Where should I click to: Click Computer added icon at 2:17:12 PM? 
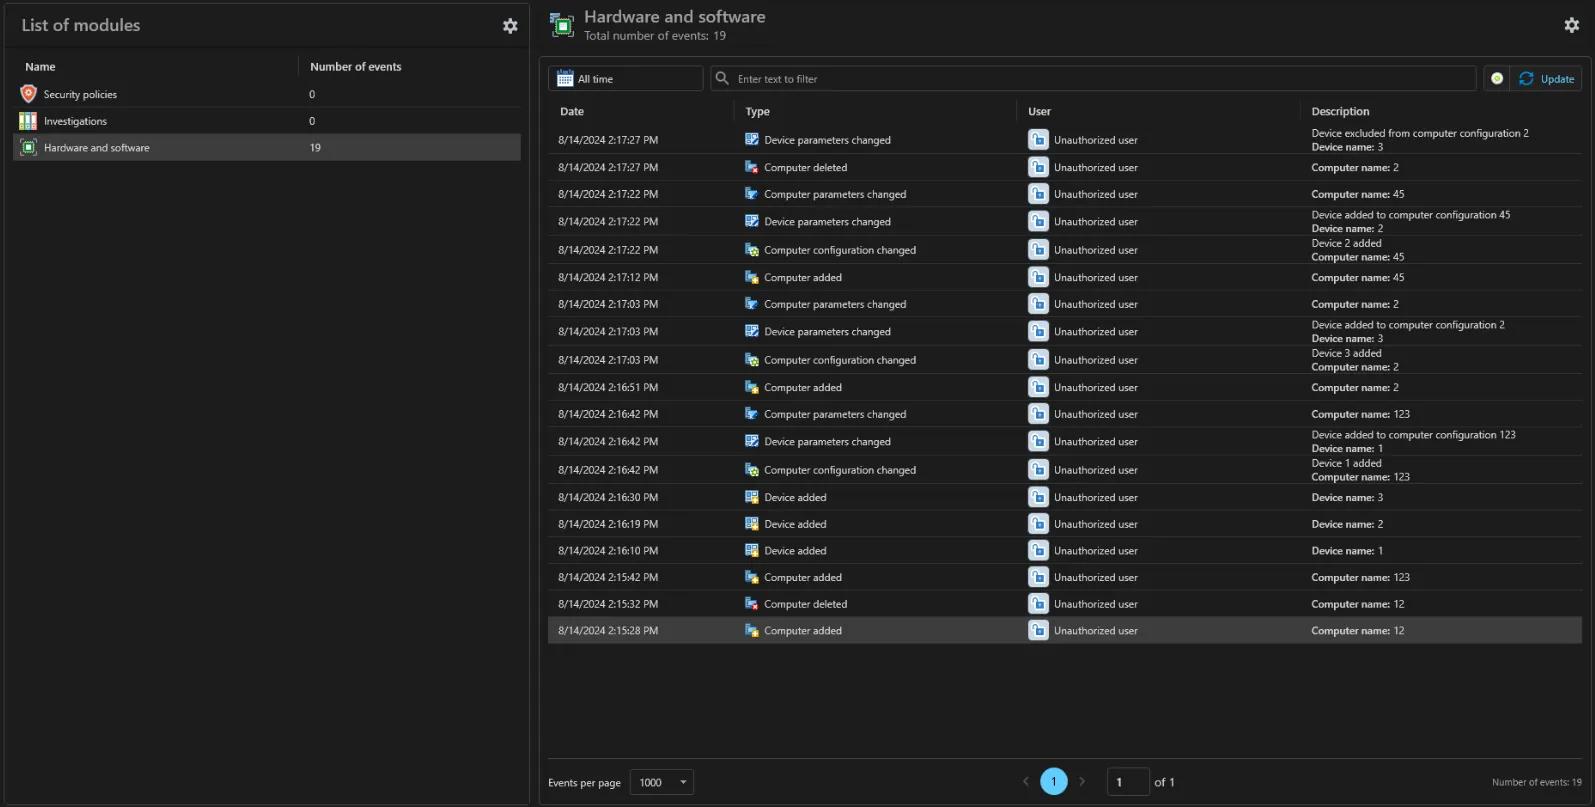752,277
